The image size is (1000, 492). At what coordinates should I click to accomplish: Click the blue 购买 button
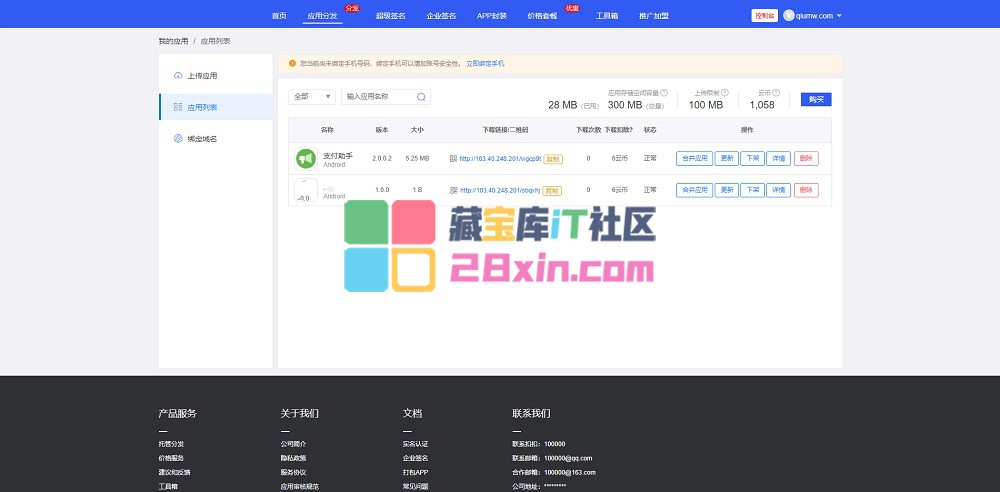[x=816, y=99]
